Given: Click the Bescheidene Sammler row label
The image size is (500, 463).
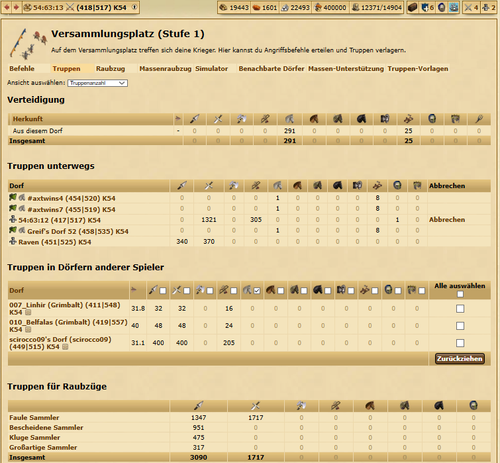Looking at the screenshot, I should point(46,427).
